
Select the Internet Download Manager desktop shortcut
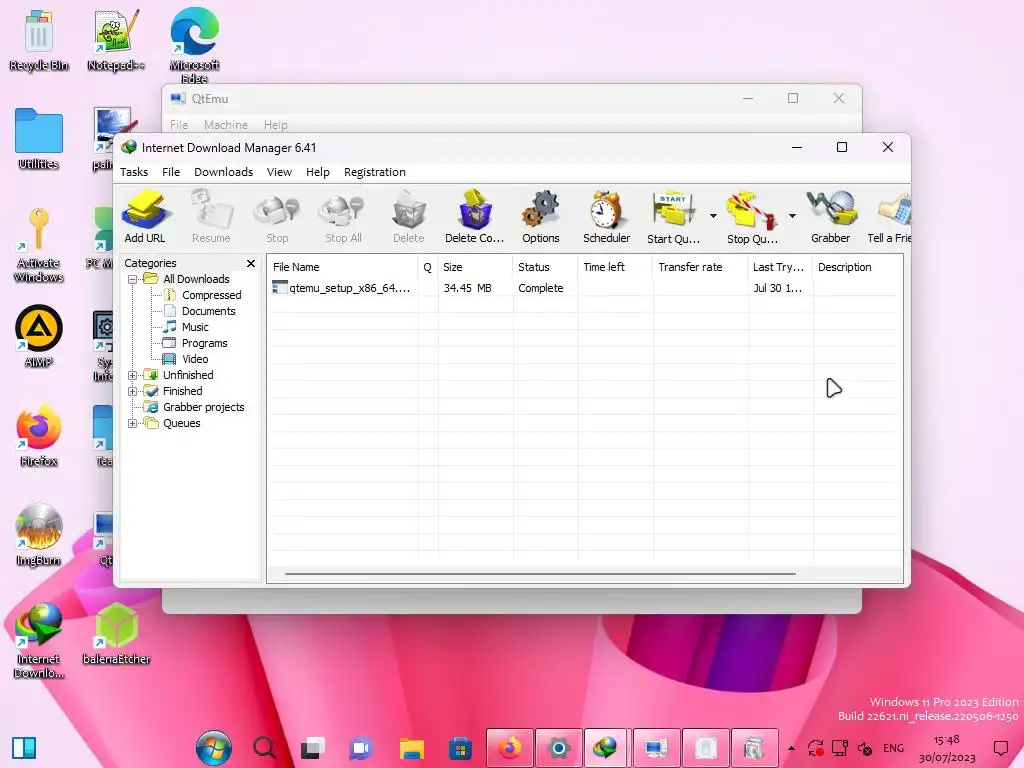click(39, 641)
